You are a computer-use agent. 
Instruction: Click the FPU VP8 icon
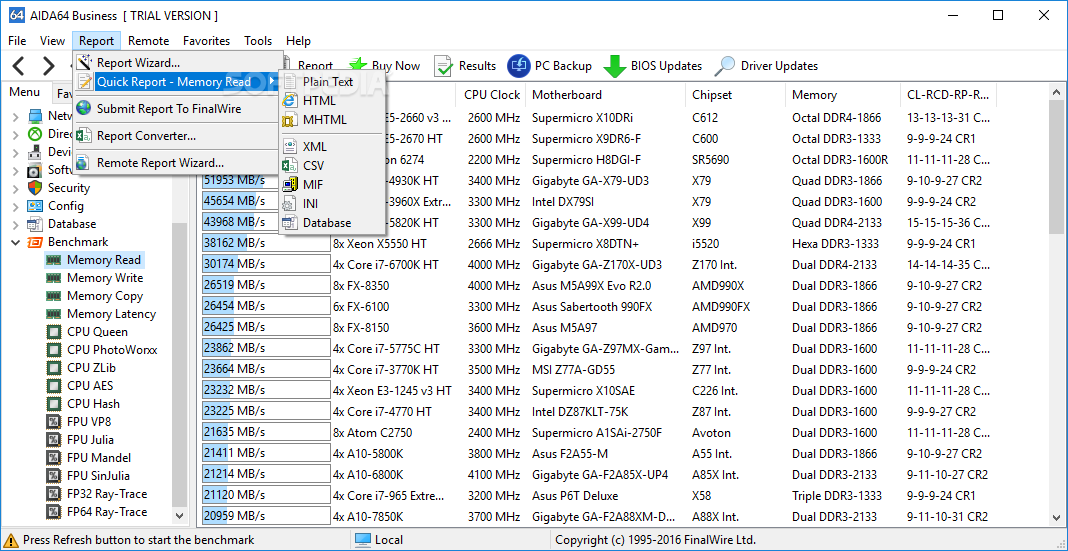(x=53, y=422)
